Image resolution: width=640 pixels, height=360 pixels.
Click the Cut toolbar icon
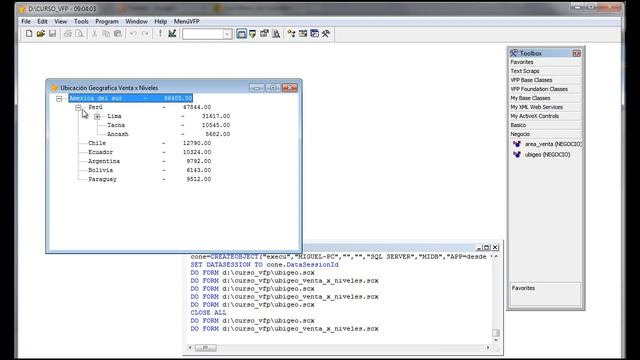point(94,33)
